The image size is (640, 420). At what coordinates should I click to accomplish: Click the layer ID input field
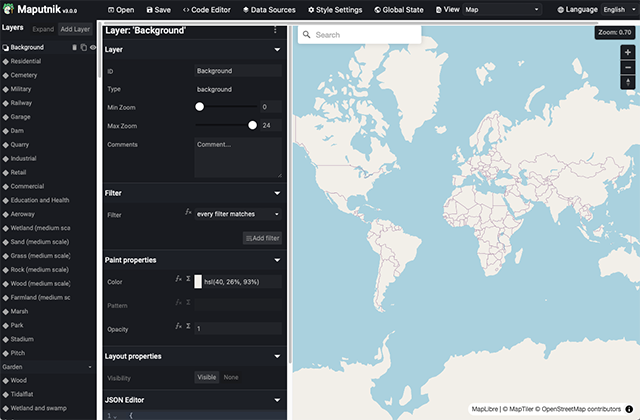[238, 71]
